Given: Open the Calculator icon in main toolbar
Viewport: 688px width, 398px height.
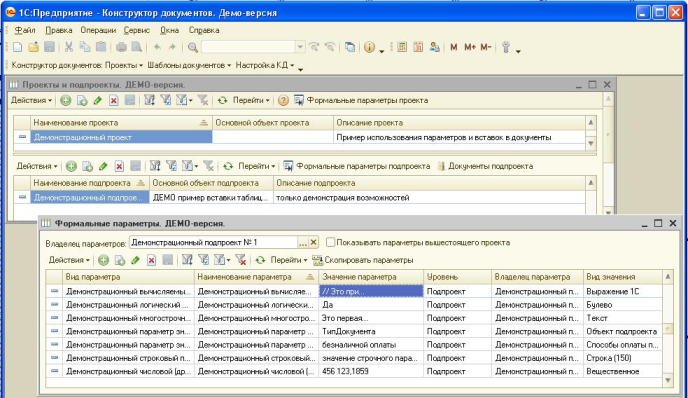Looking at the screenshot, I should coord(401,47).
